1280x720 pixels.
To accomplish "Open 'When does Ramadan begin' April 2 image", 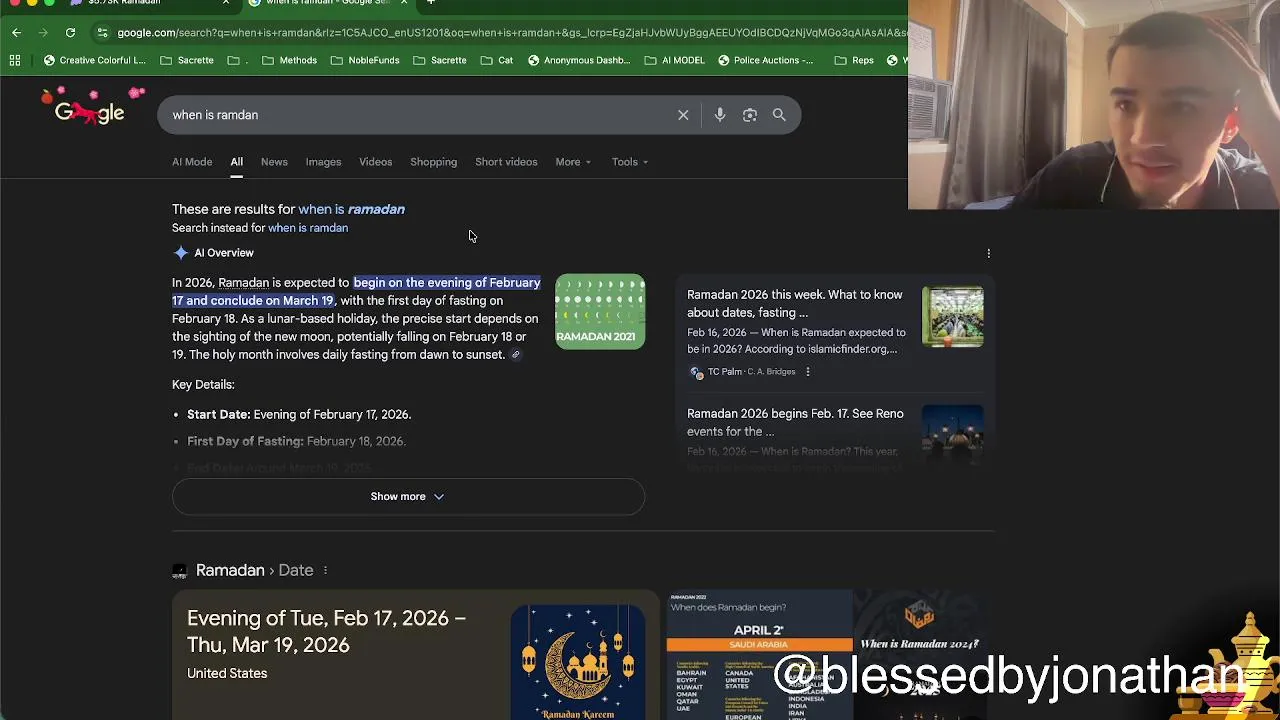I will [x=759, y=655].
